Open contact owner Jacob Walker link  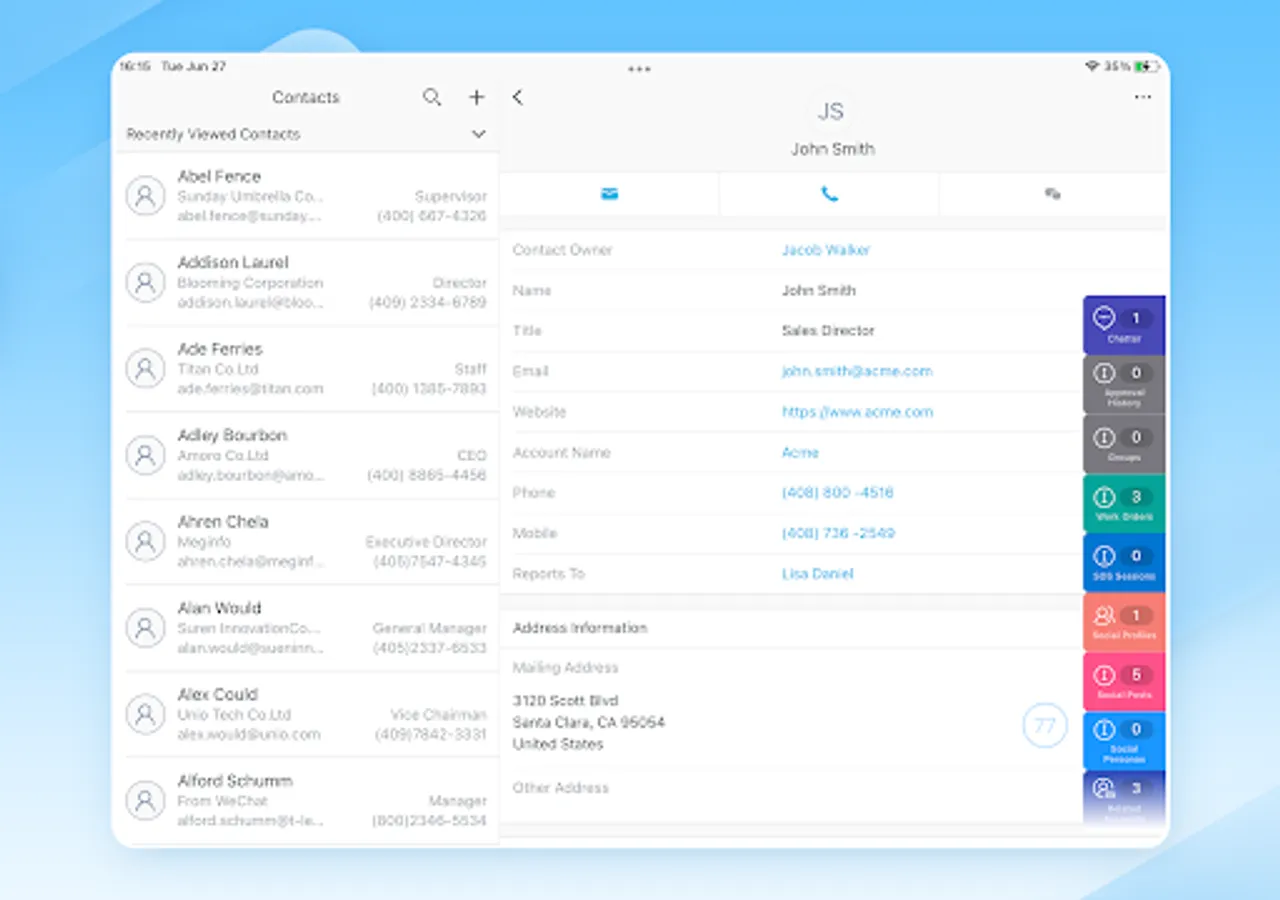point(826,250)
